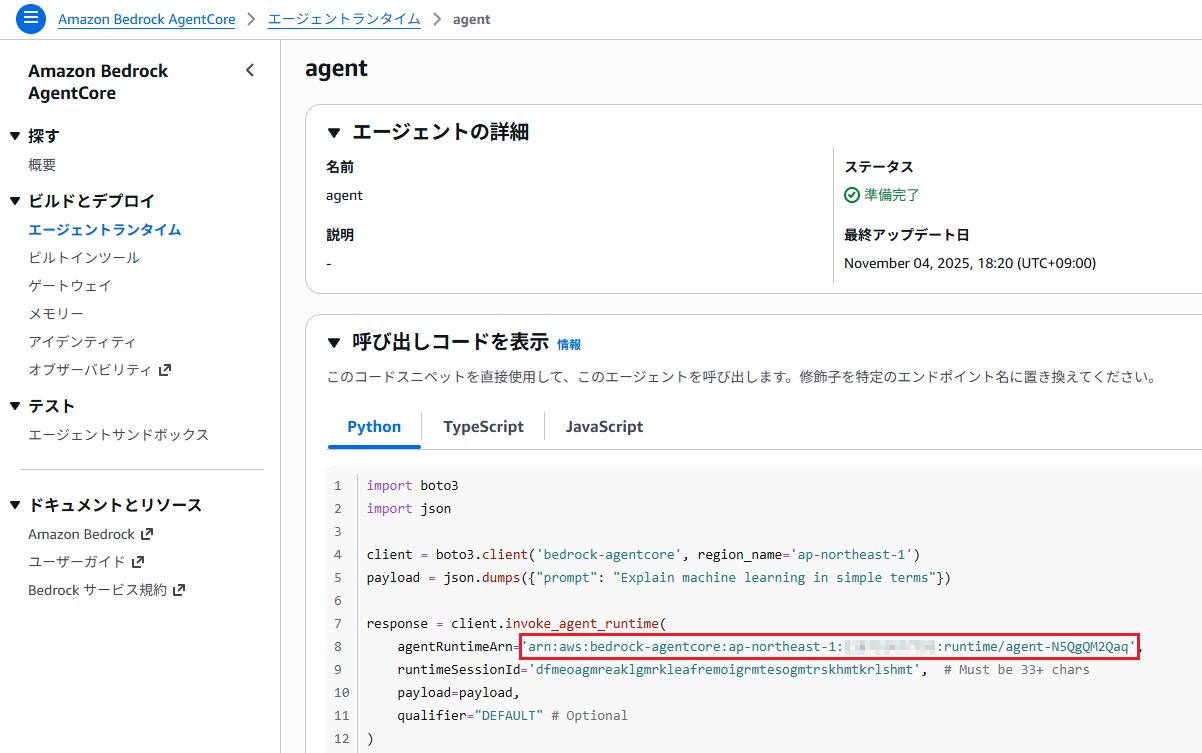Go to Amazon Bedrock AgentCore breadcrumb
This screenshot has width=1202, height=753.
coord(146,19)
